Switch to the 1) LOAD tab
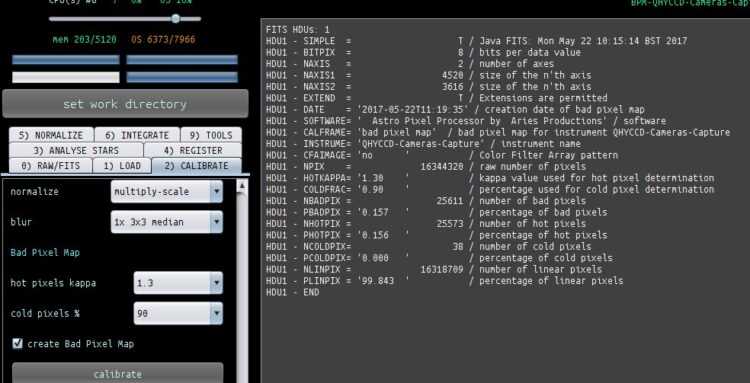 point(122,165)
